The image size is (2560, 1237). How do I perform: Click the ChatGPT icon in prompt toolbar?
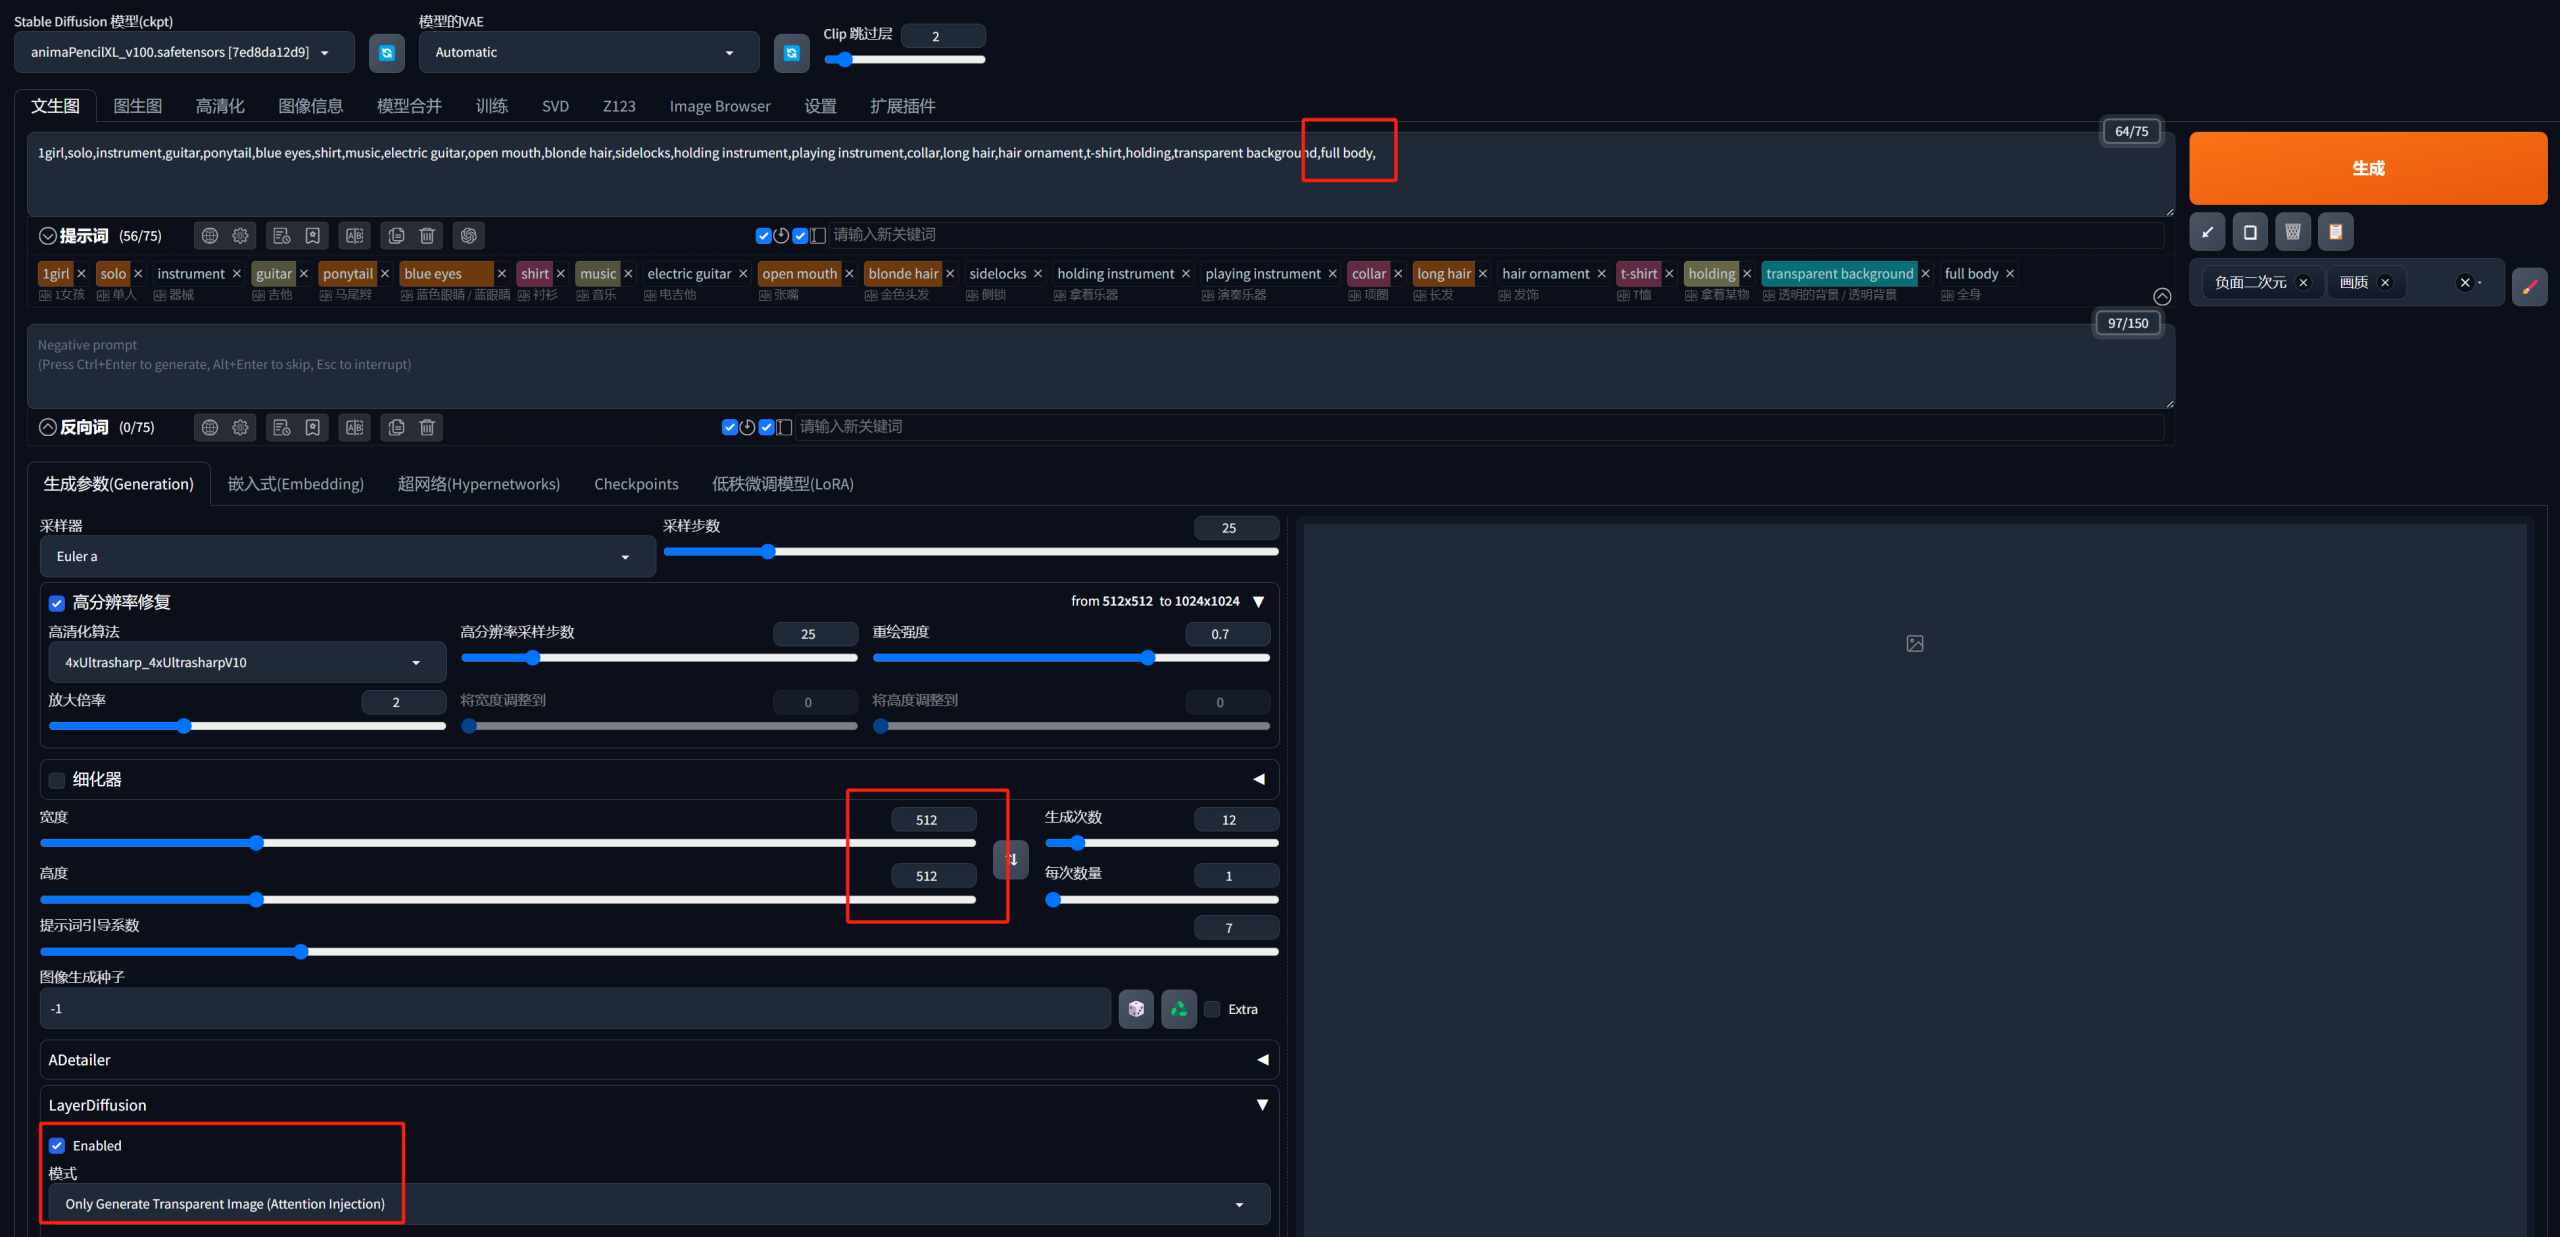pos(468,236)
